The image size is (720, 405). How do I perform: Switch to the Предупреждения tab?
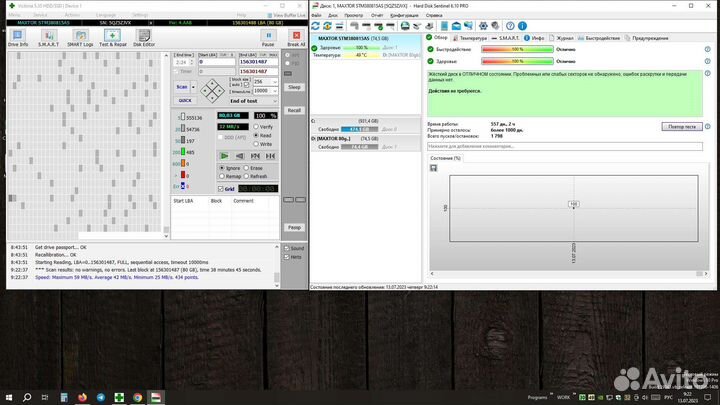[x=646, y=38]
